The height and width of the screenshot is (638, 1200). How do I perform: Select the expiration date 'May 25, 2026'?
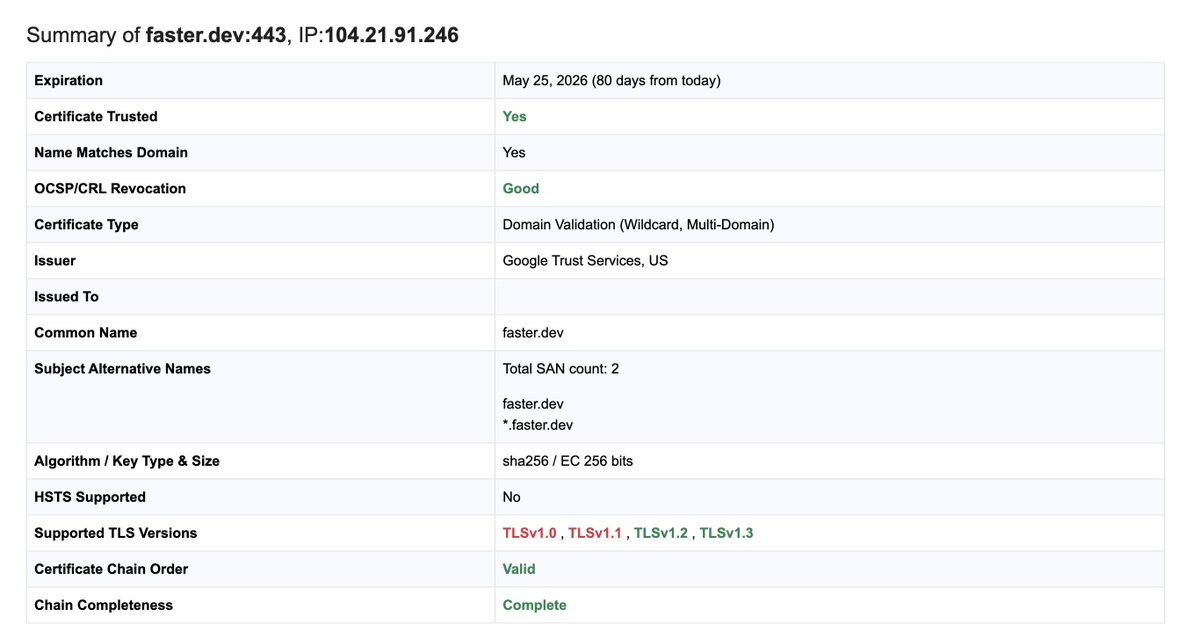click(545, 80)
